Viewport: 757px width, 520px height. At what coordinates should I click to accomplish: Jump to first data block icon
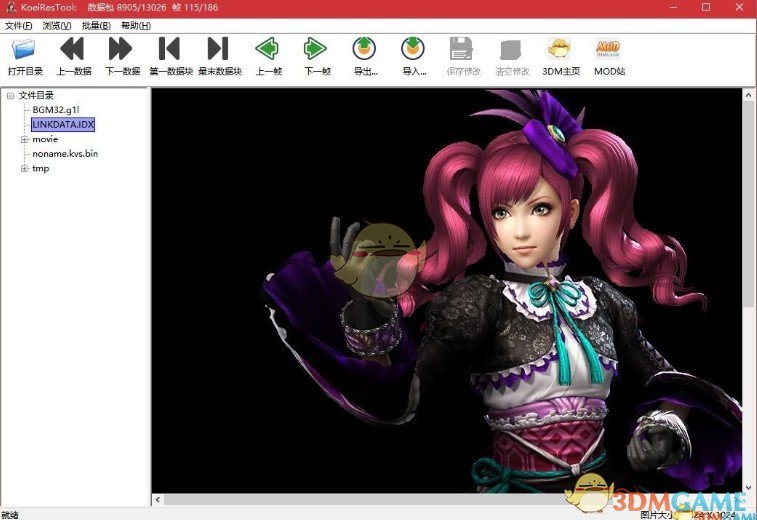[x=169, y=49]
